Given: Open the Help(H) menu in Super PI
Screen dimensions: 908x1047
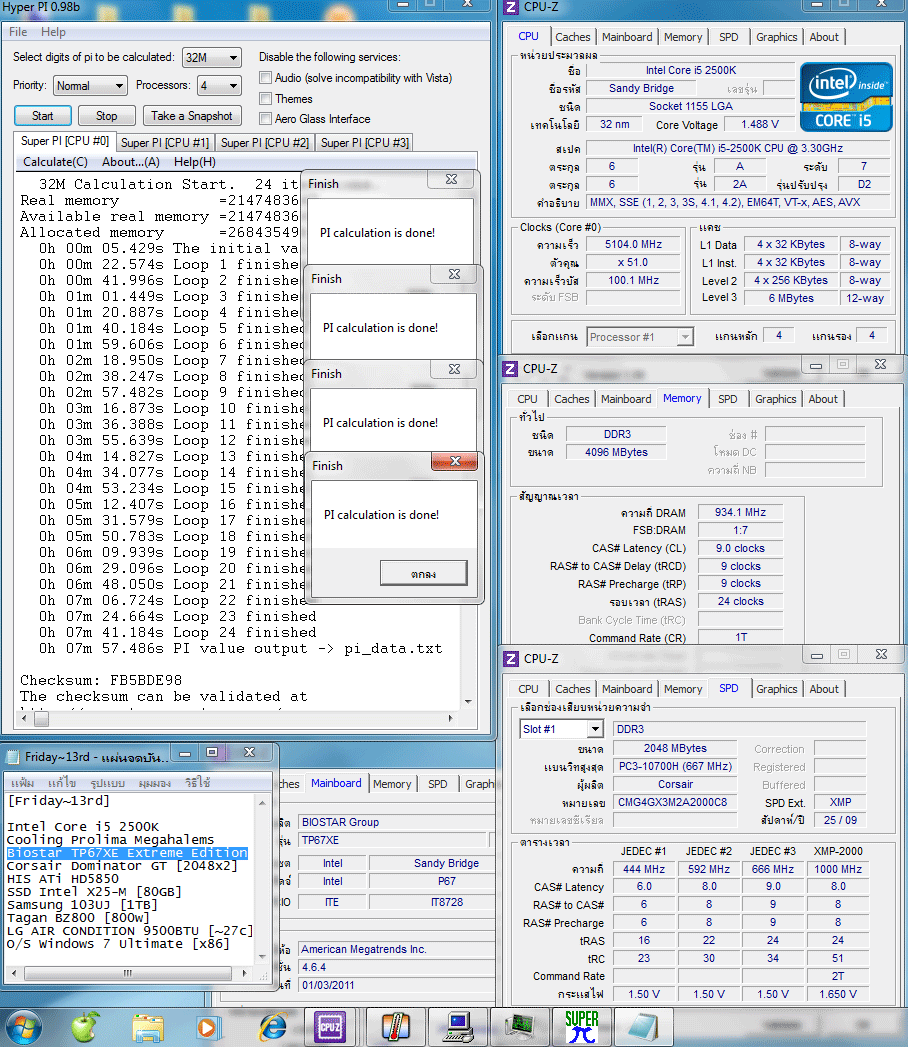Looking at the screenshot, I should coord(195,162).
